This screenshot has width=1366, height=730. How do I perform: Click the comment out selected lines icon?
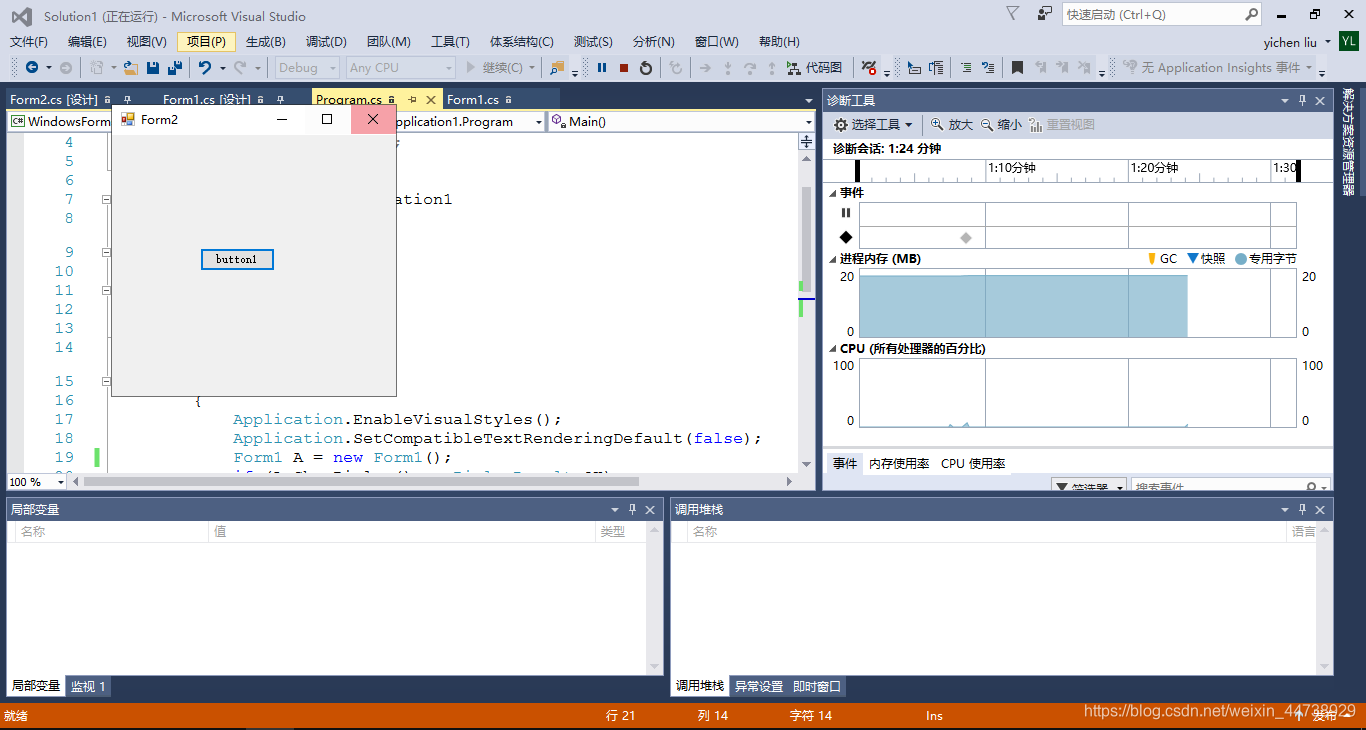(x=966, y=67)
